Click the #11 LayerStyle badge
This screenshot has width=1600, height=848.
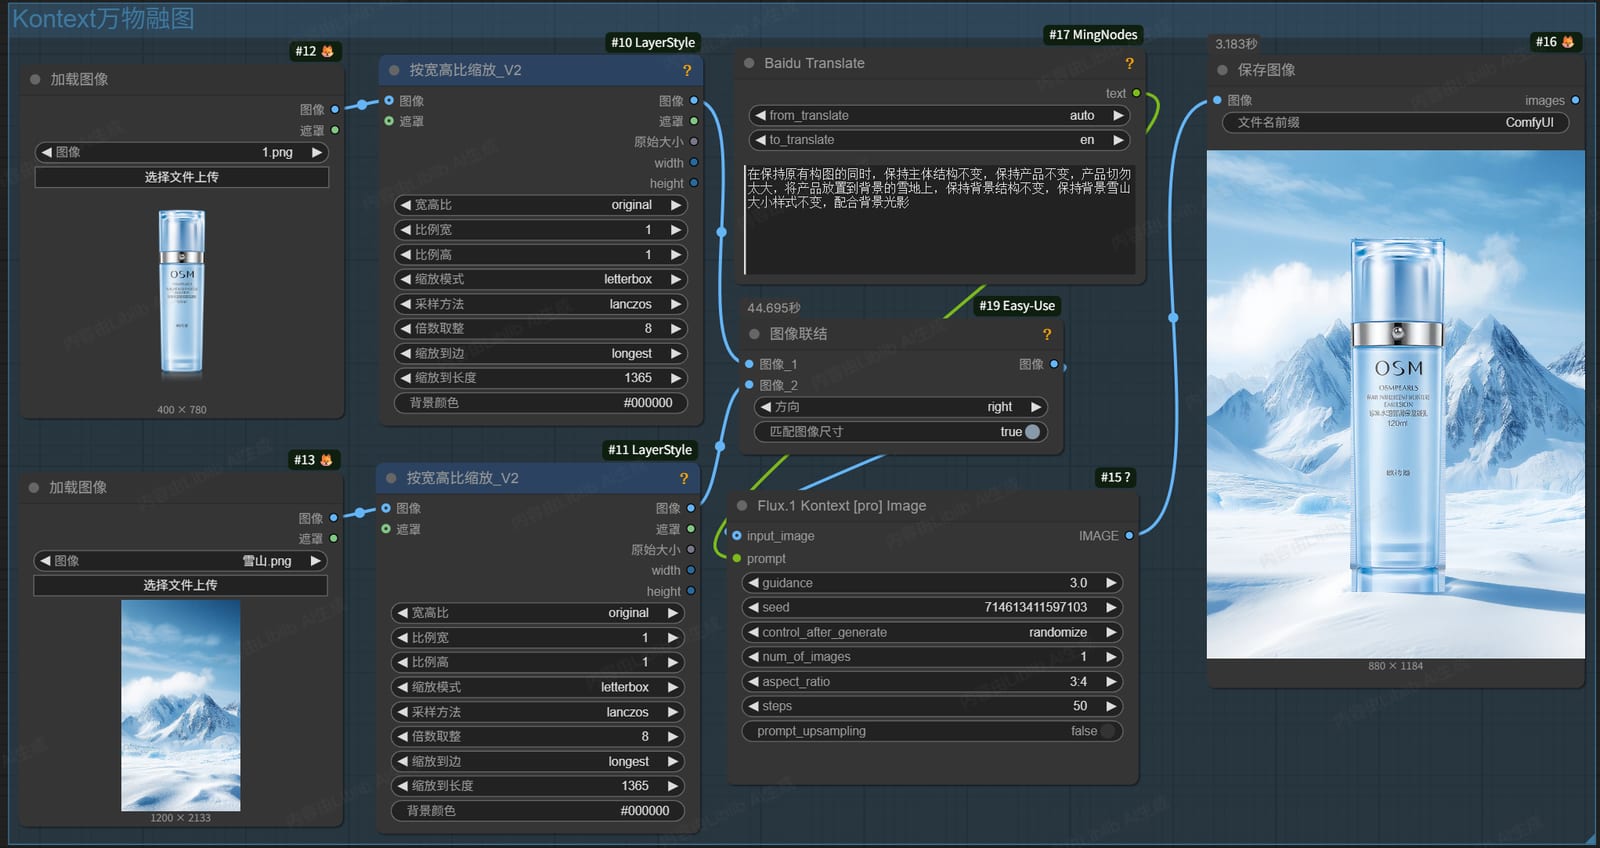pyautogui.click(x=650, y=450)
